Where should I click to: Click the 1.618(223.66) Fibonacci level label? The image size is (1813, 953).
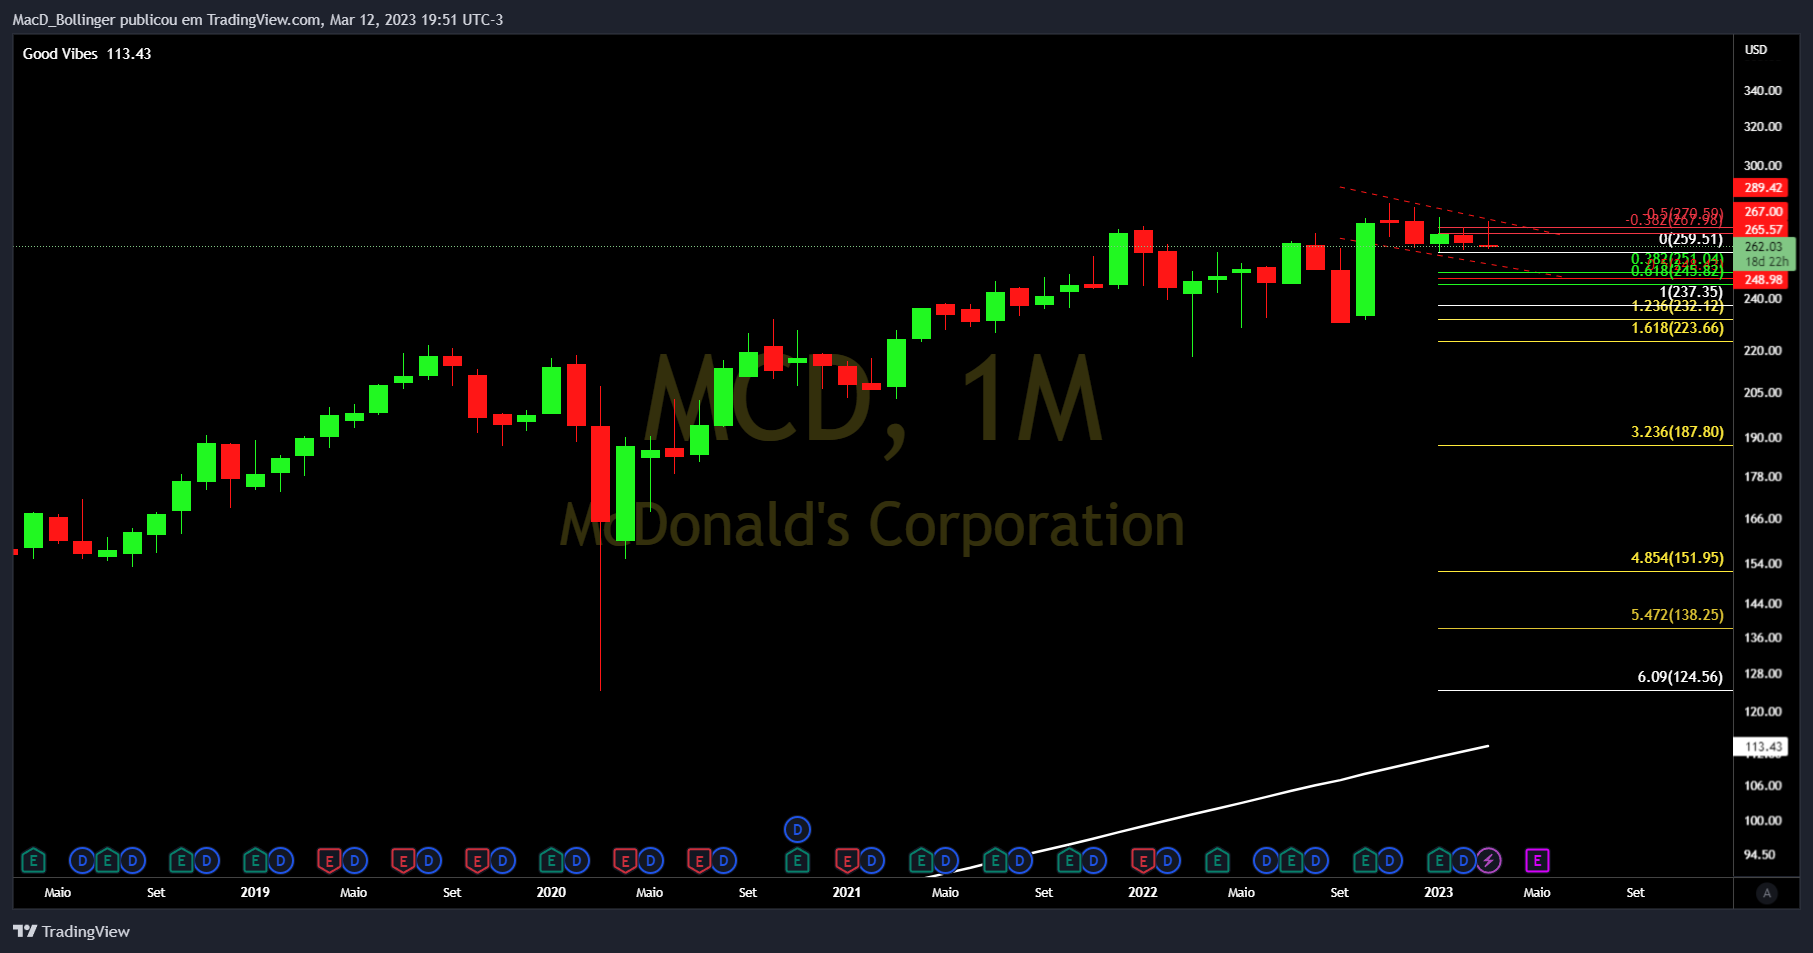(1677, 328)
